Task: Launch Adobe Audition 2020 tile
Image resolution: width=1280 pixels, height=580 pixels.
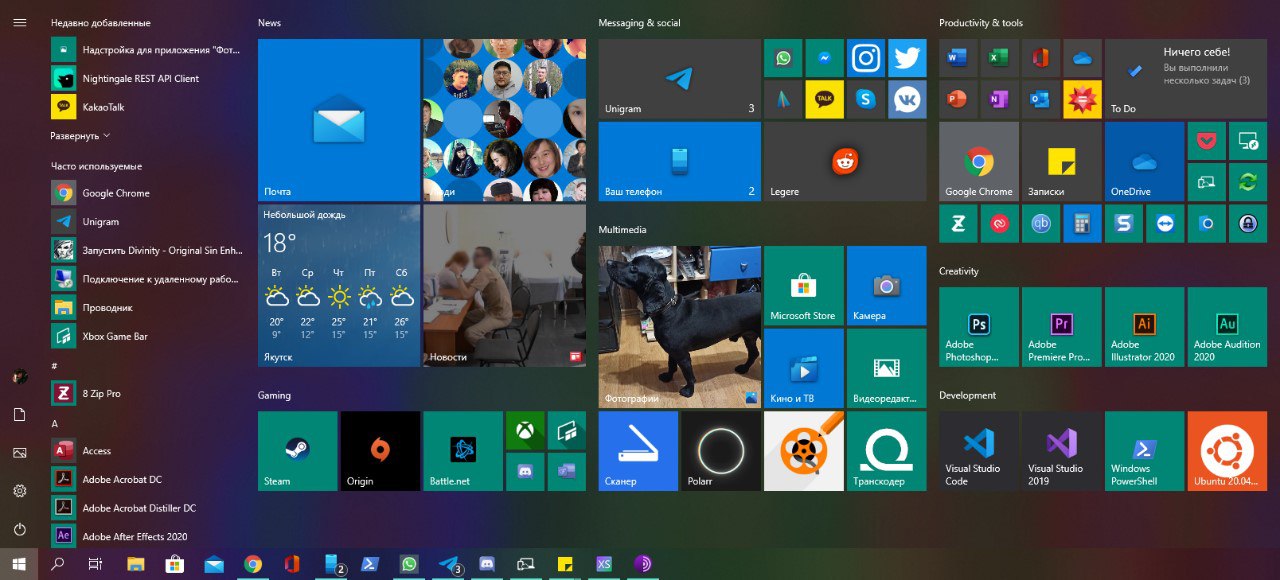Action: (1227, 327)
